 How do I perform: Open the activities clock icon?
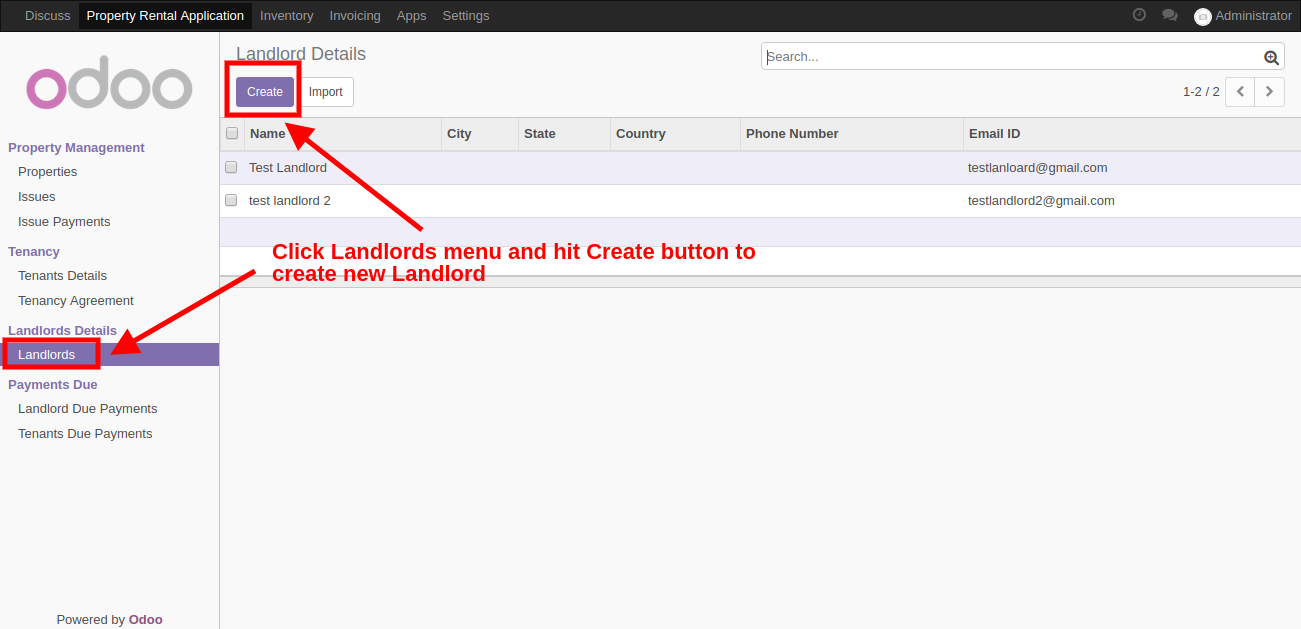[1139, 15]
